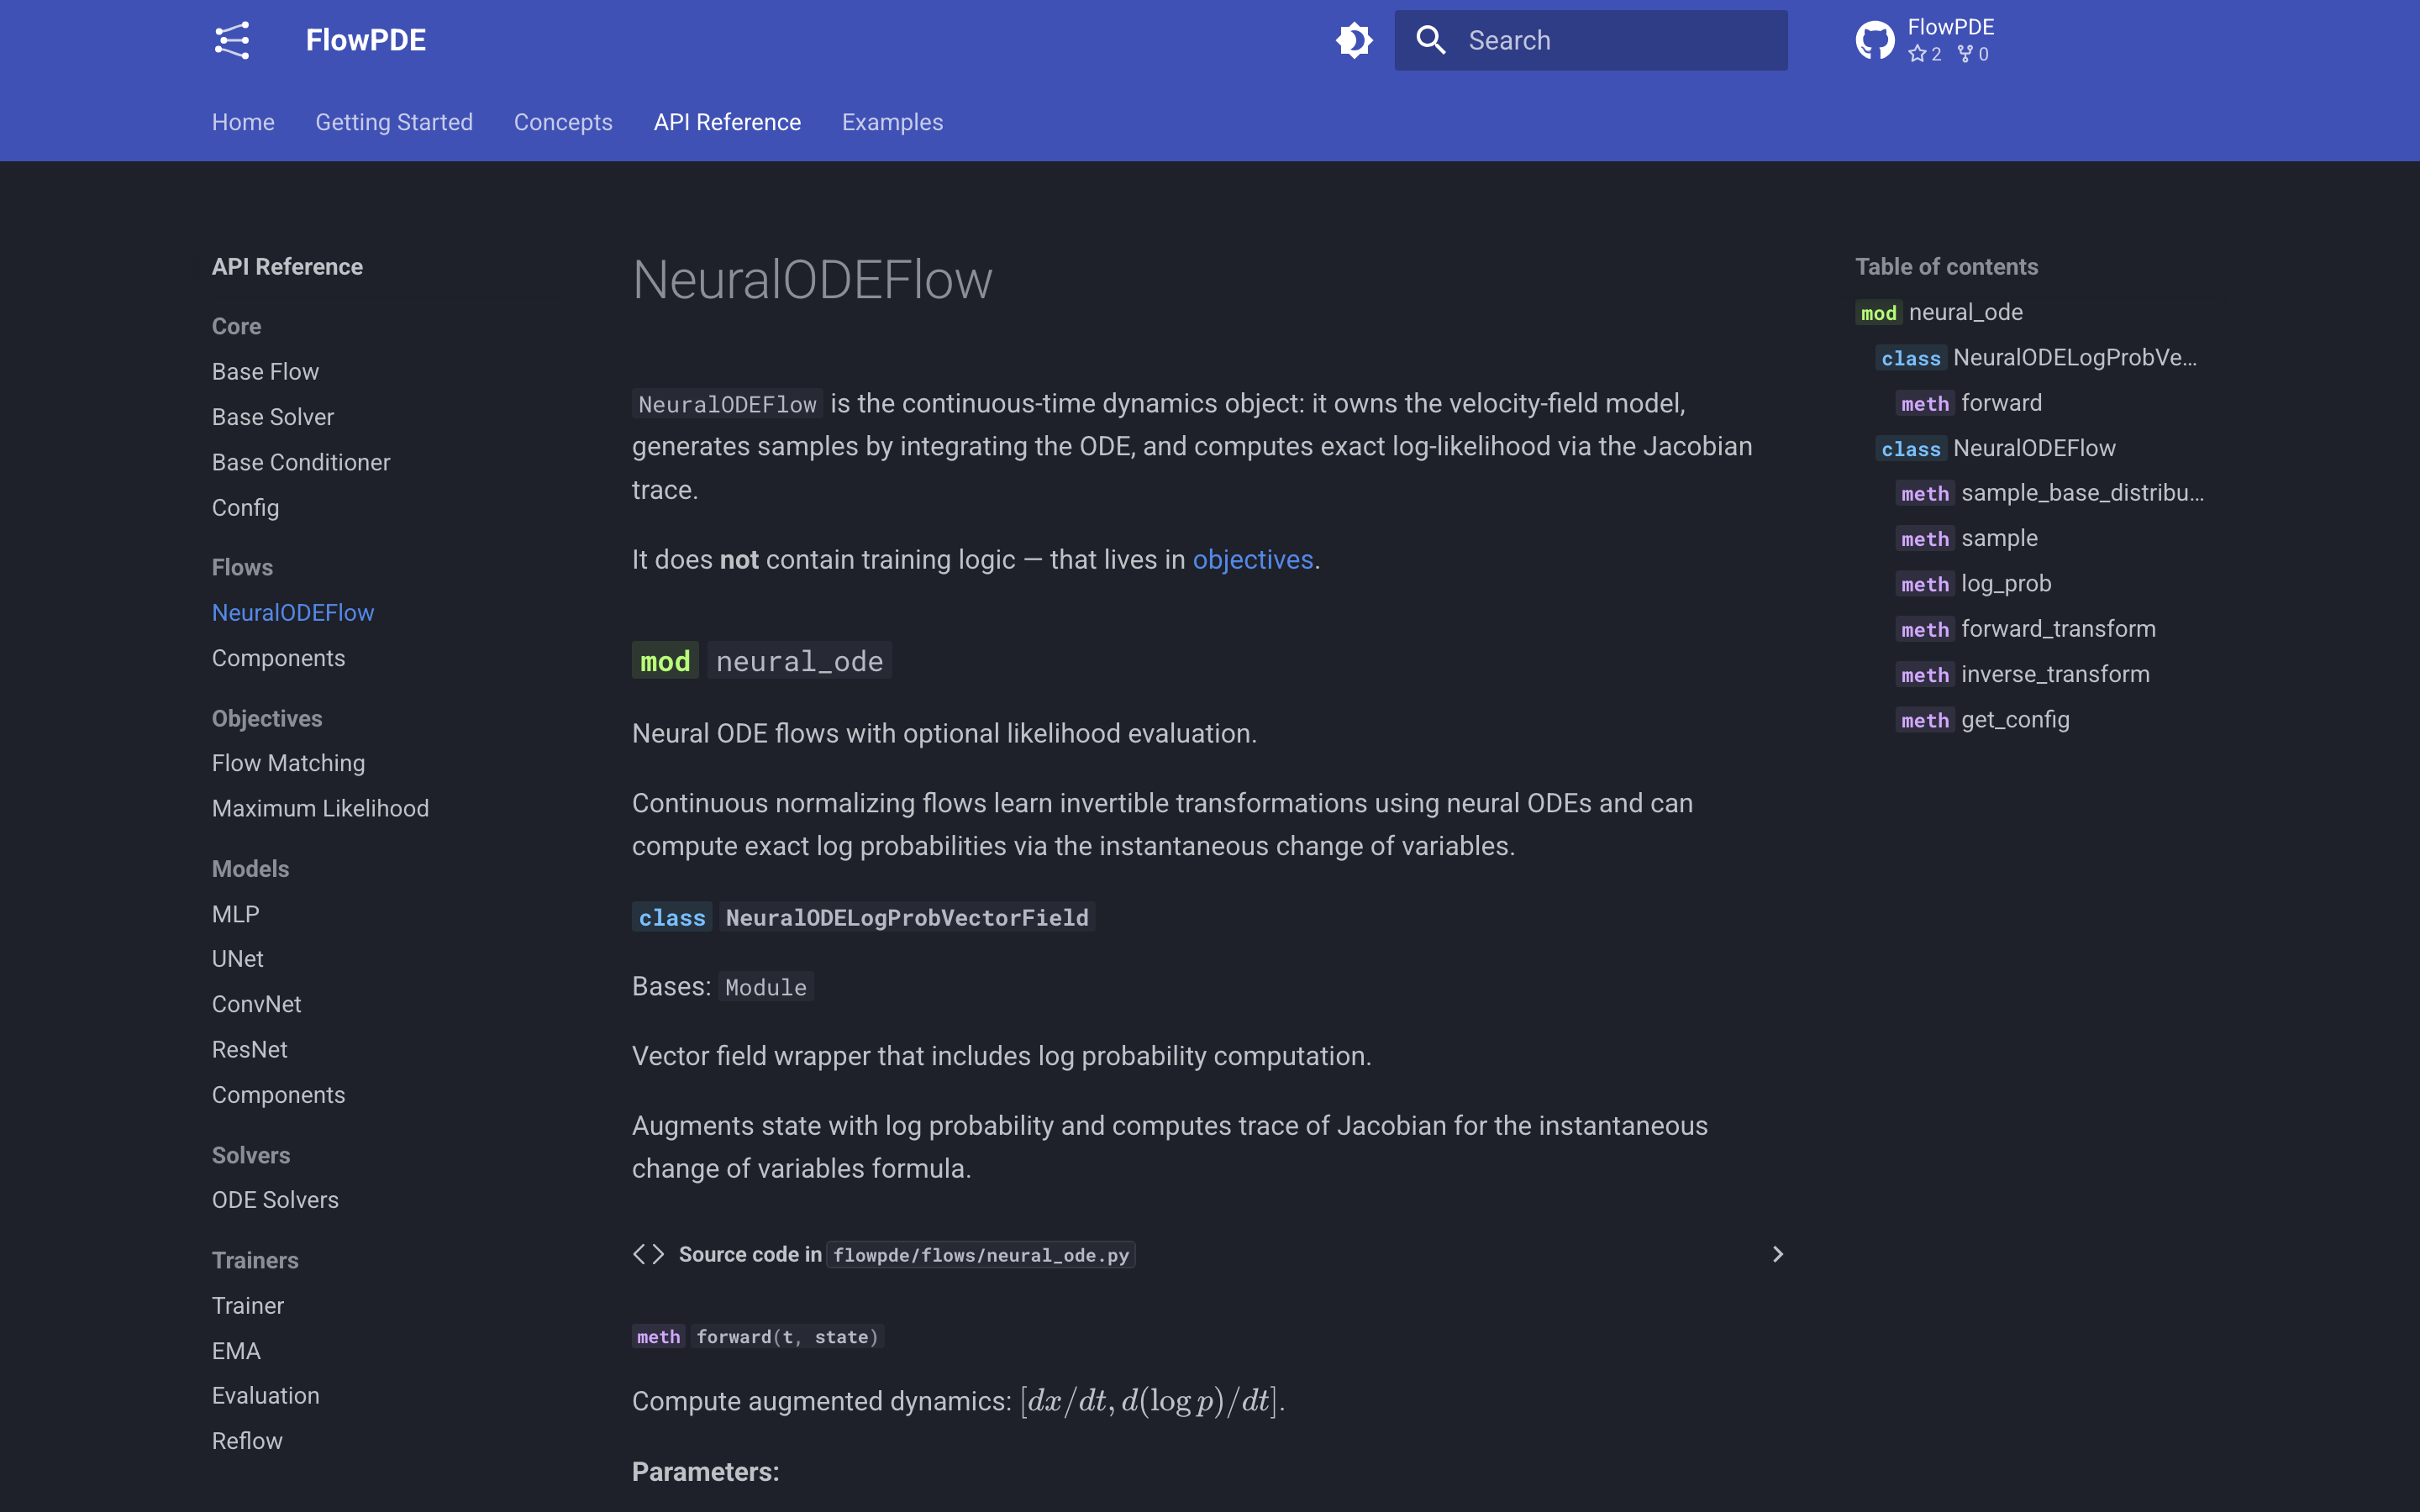The height and width of the screenshot is (1512, 2420).
Task: Focus the Search input field
Action: pyautogui.click(x=1591, y=40)
